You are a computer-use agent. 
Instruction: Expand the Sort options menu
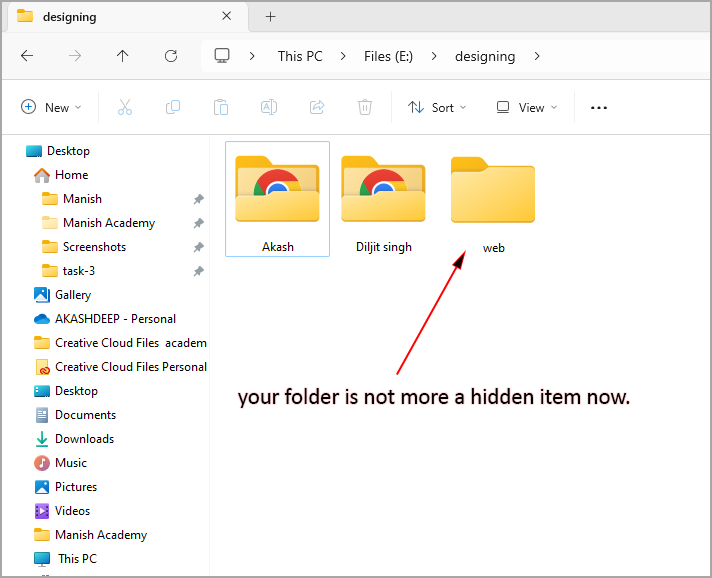(x=437, y=107)
